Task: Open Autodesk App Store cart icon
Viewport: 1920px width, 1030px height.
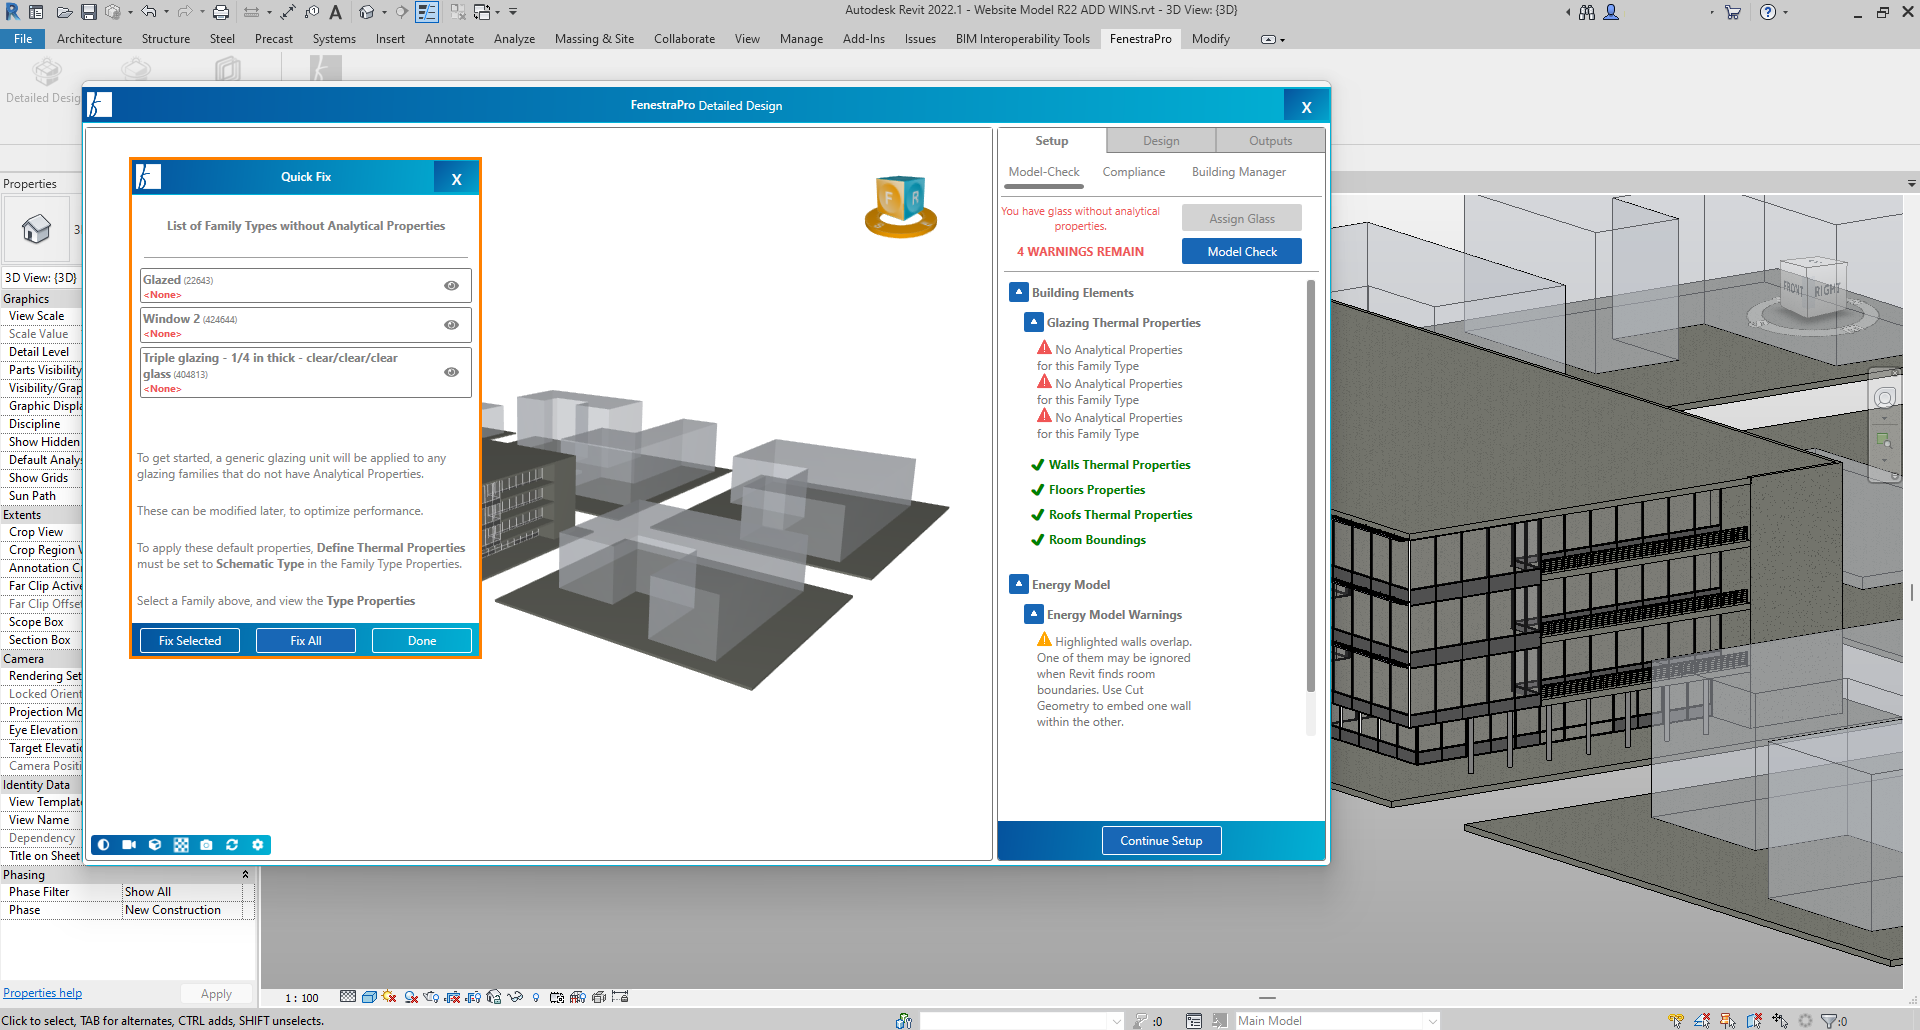Action: pyautogui.click(x=1733, y=12)
